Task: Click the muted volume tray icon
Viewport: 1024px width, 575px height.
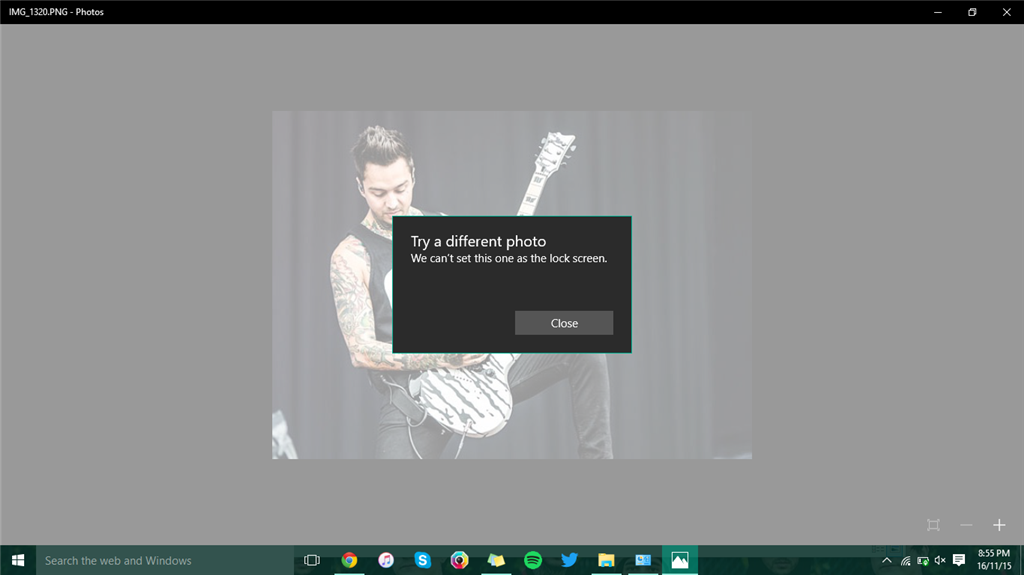Action: pyautogui.click(x=940, y=560)
